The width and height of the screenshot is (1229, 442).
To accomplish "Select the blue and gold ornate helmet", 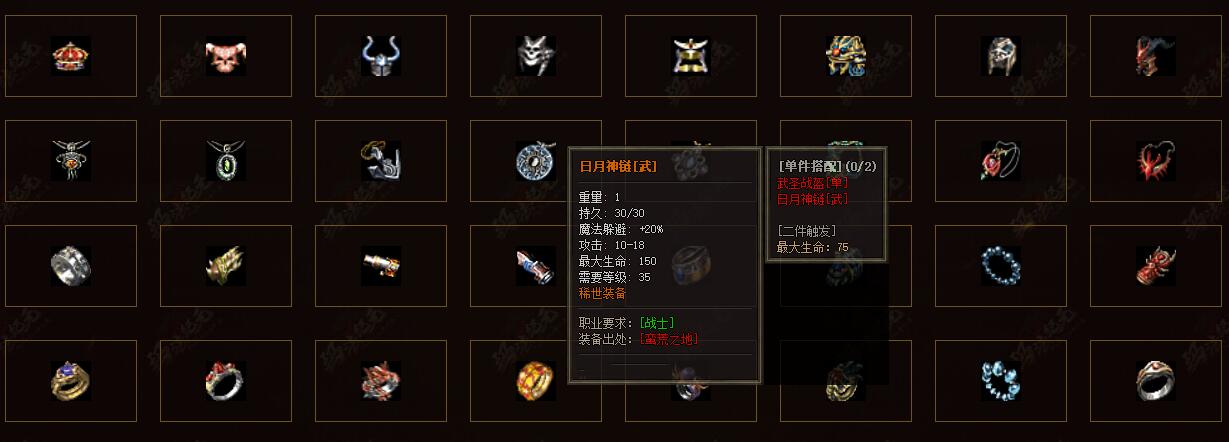I will coord(846,56).
